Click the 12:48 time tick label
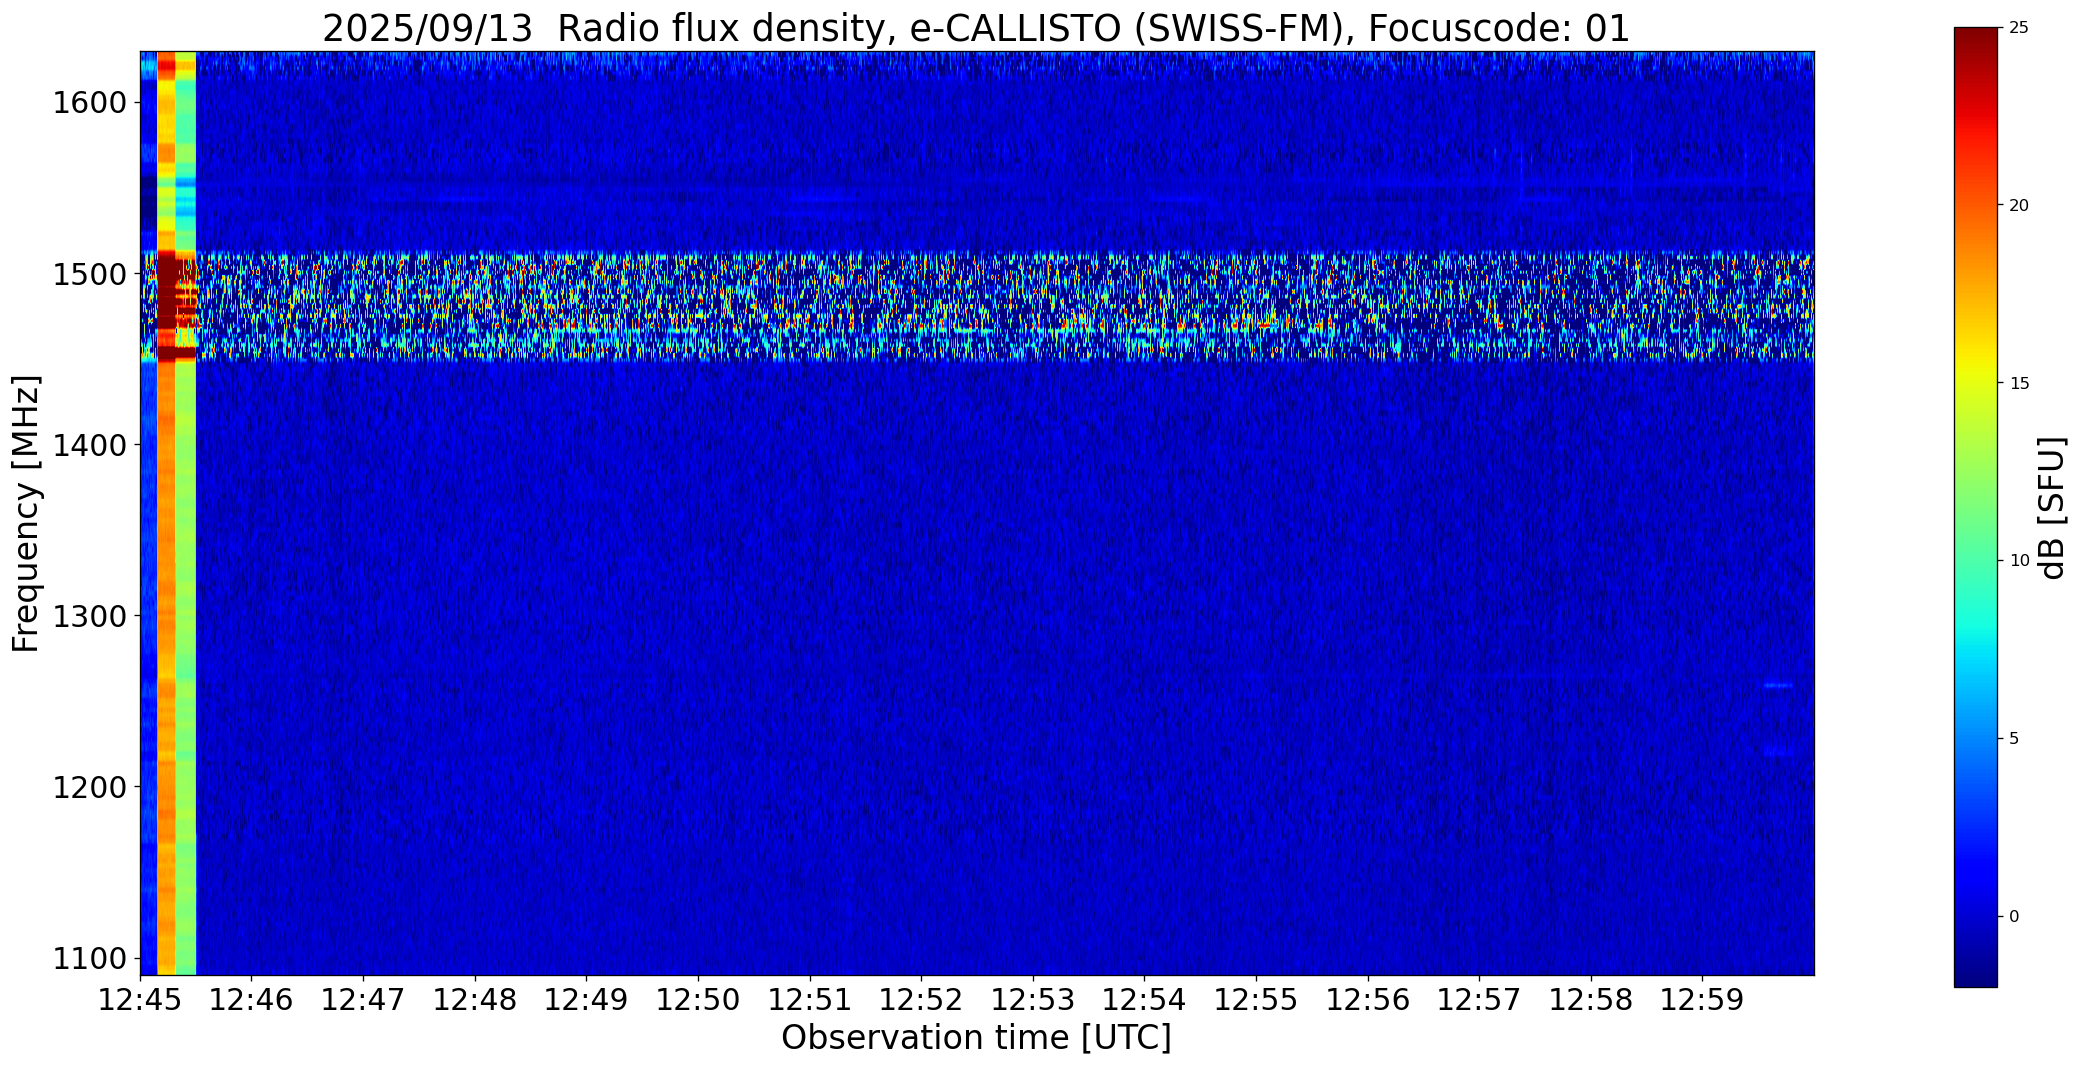 point(475,999)
